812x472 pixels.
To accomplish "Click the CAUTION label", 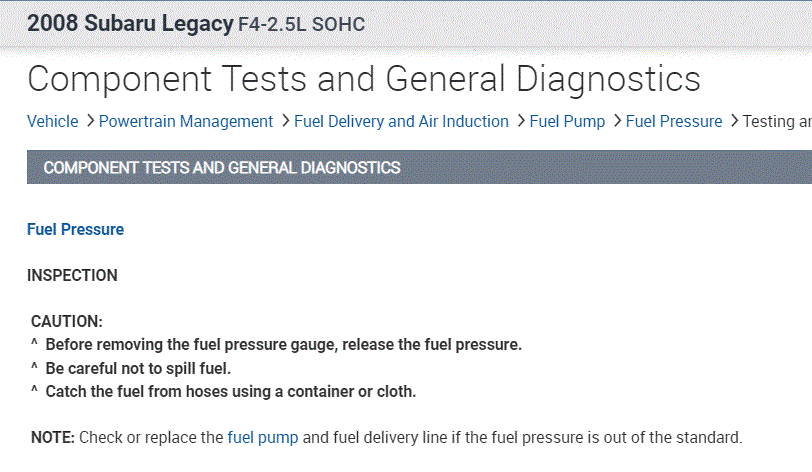I will 67,322.
